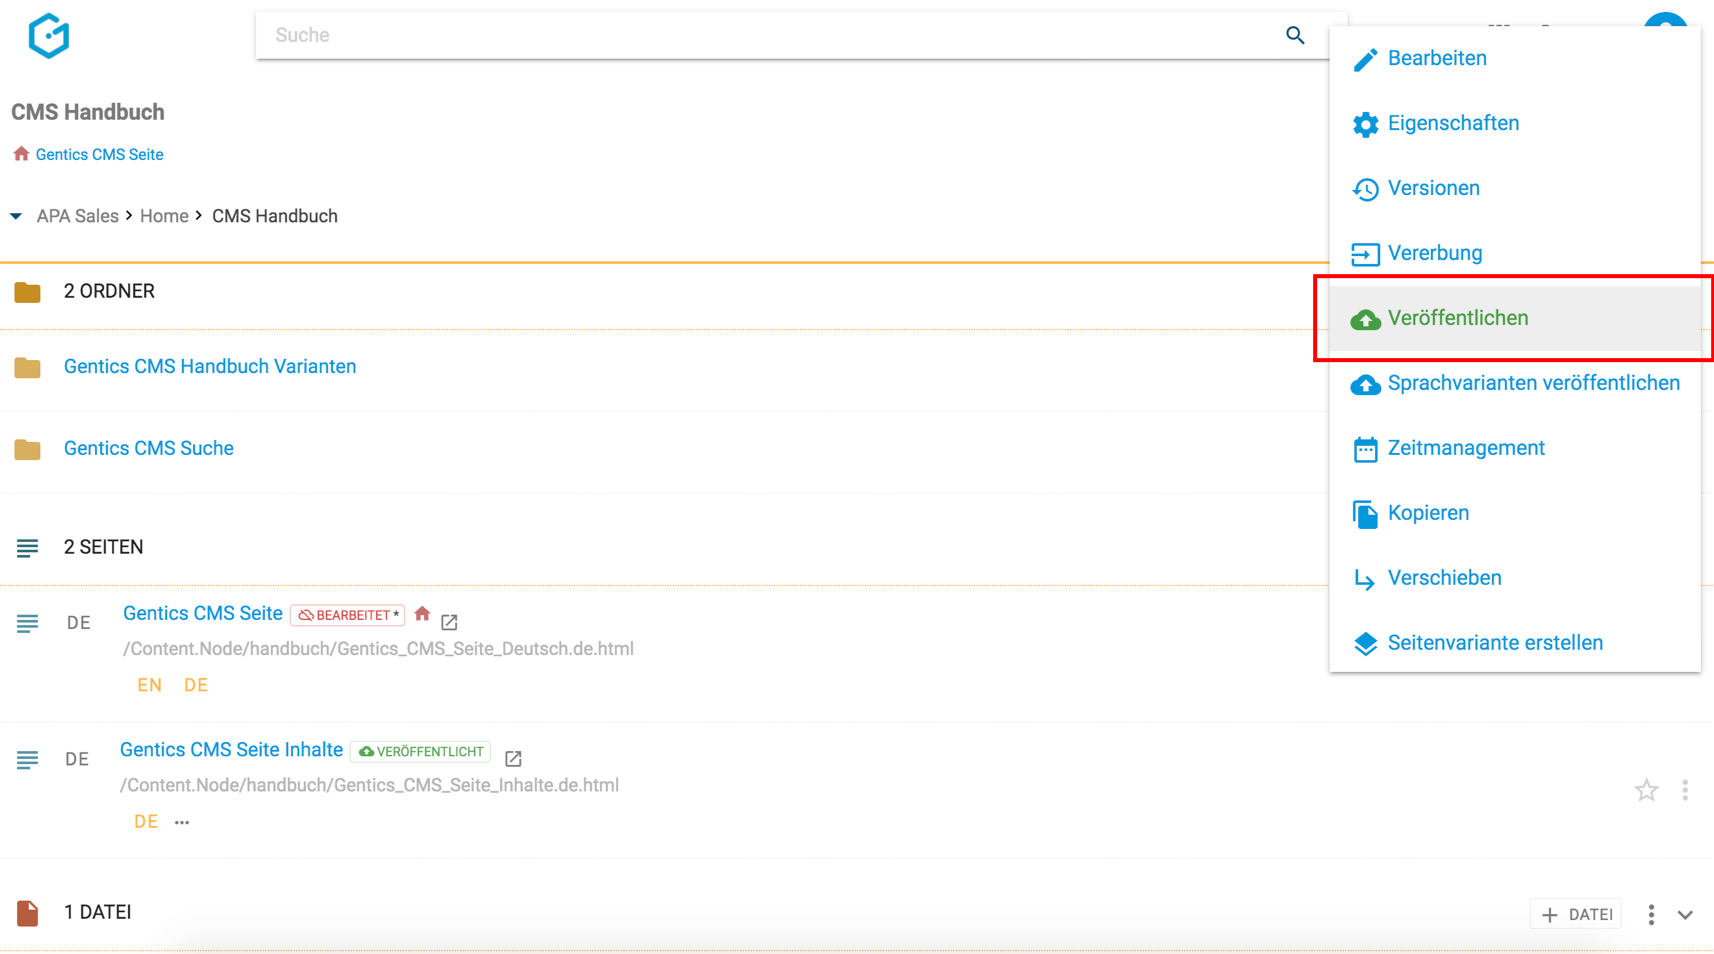Choose Eigenschaften from the context menu
This screenshot has height=954, width=1714.
pos(1515,123)
